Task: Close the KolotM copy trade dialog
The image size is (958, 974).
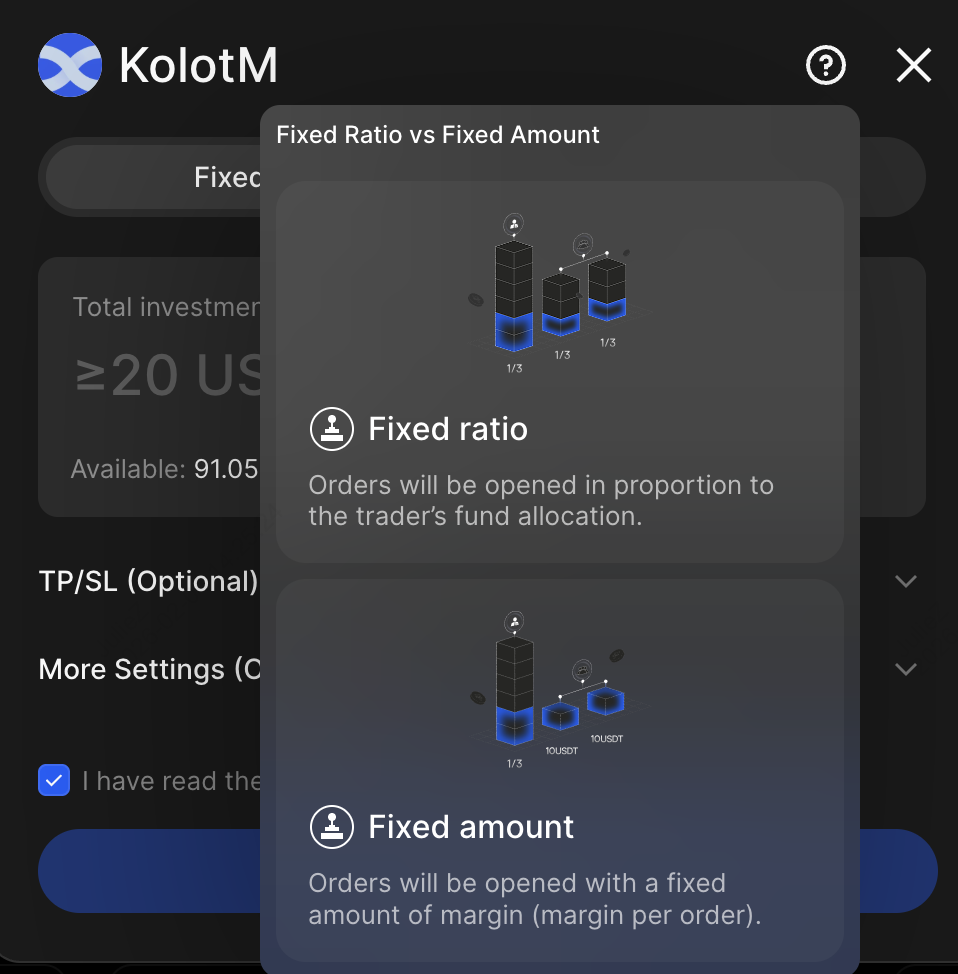Action: click(913, 66)
